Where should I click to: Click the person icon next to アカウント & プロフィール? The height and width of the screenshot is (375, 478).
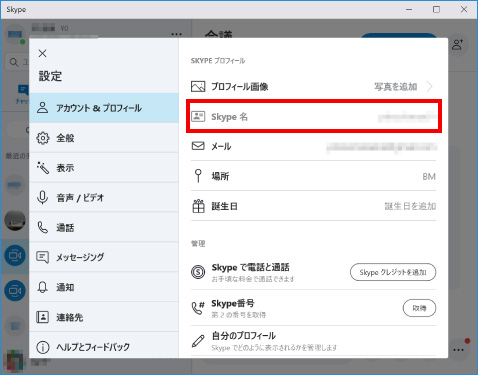[43, 108]
